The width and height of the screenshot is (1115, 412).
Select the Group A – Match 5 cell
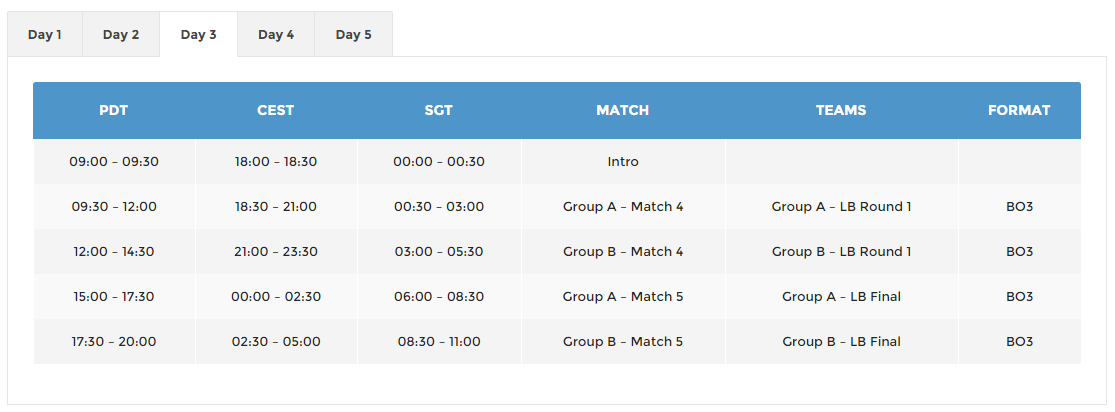pyautogui.click(x=623, y=297)
